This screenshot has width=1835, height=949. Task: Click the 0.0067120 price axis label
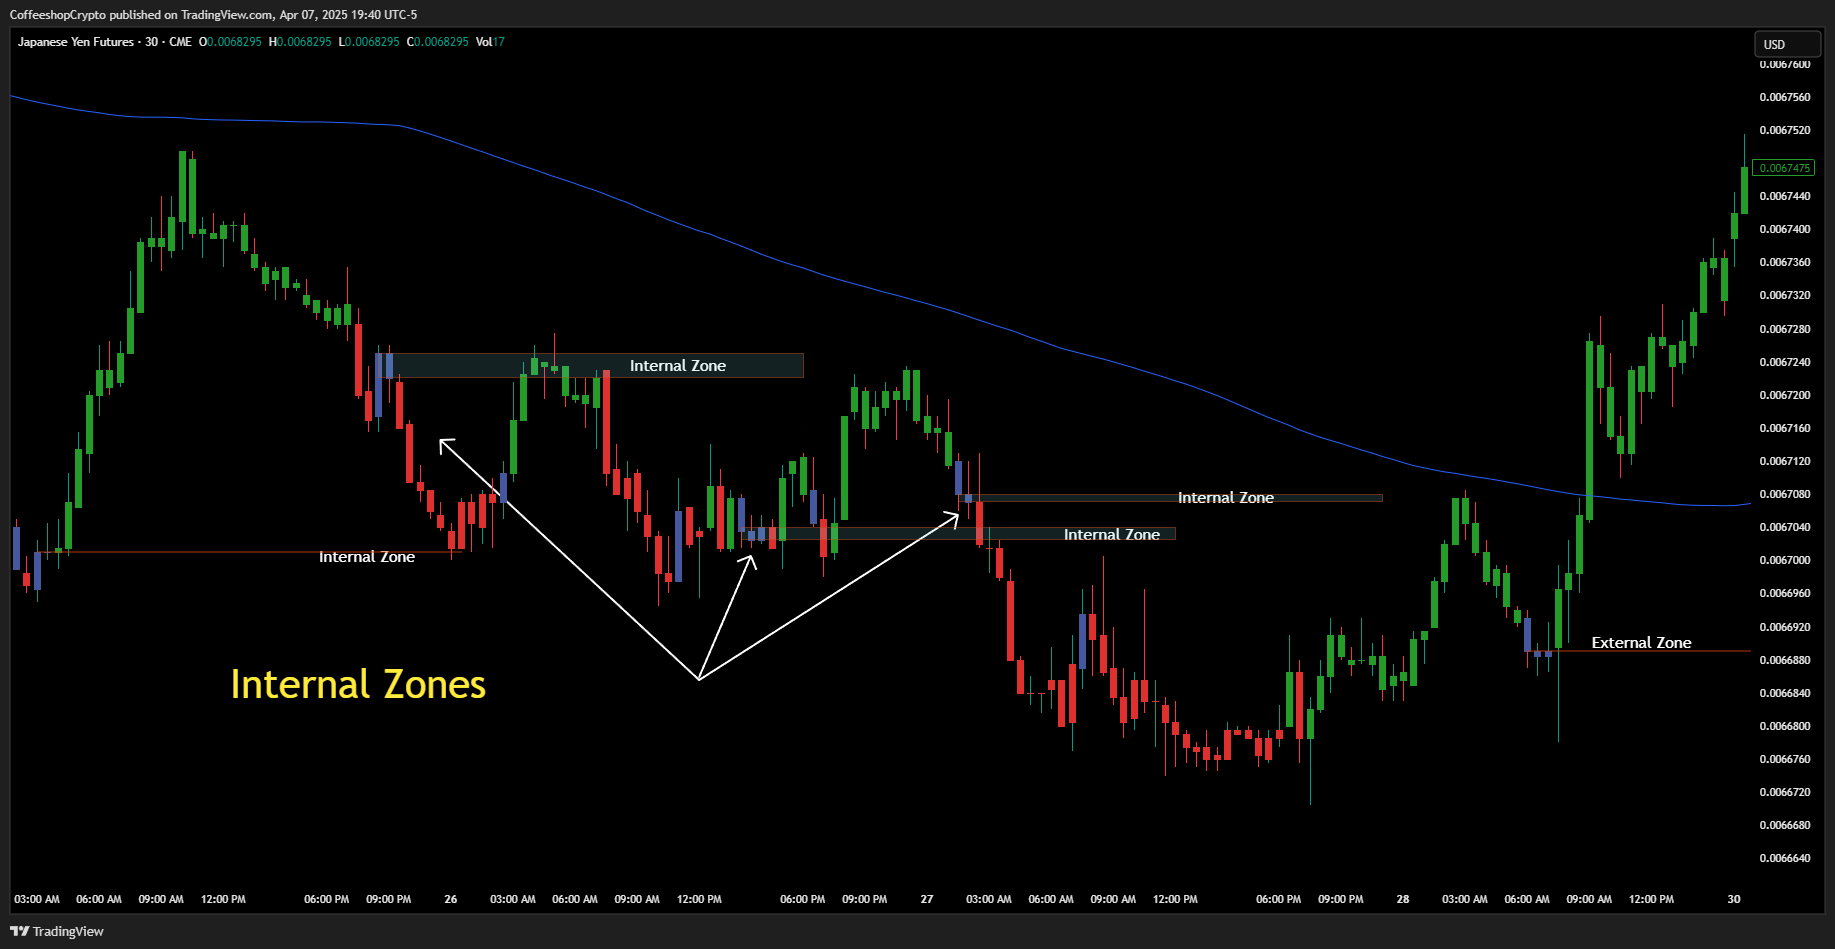point(1785,461)
